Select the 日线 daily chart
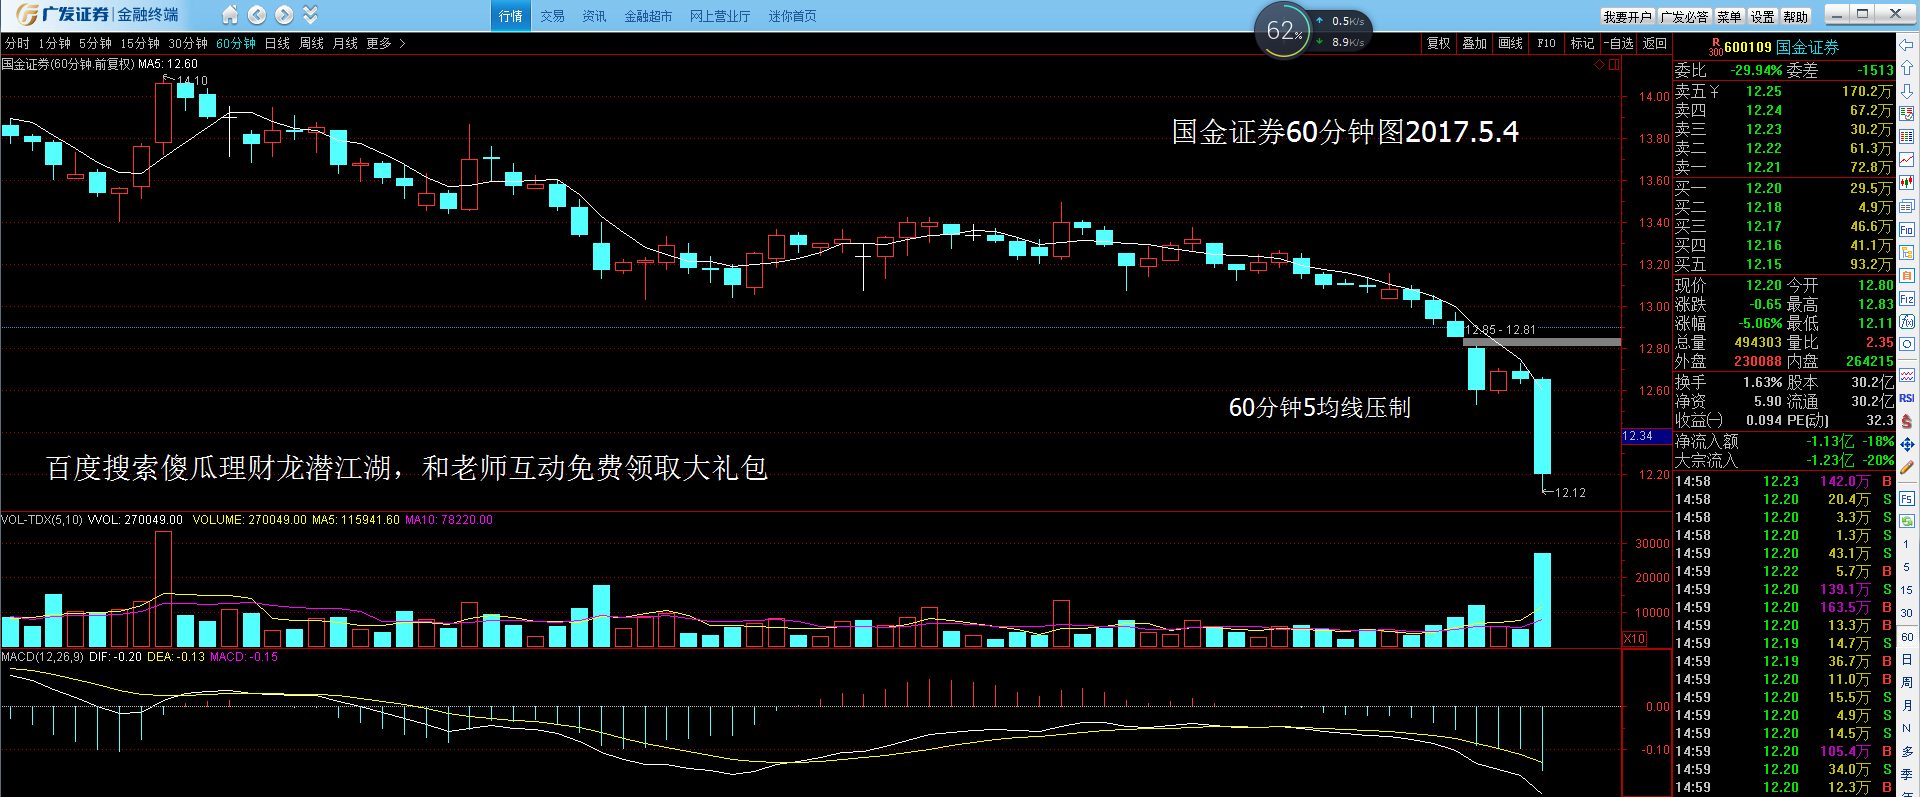The image size is (1920, 797). tap(277, 43)
